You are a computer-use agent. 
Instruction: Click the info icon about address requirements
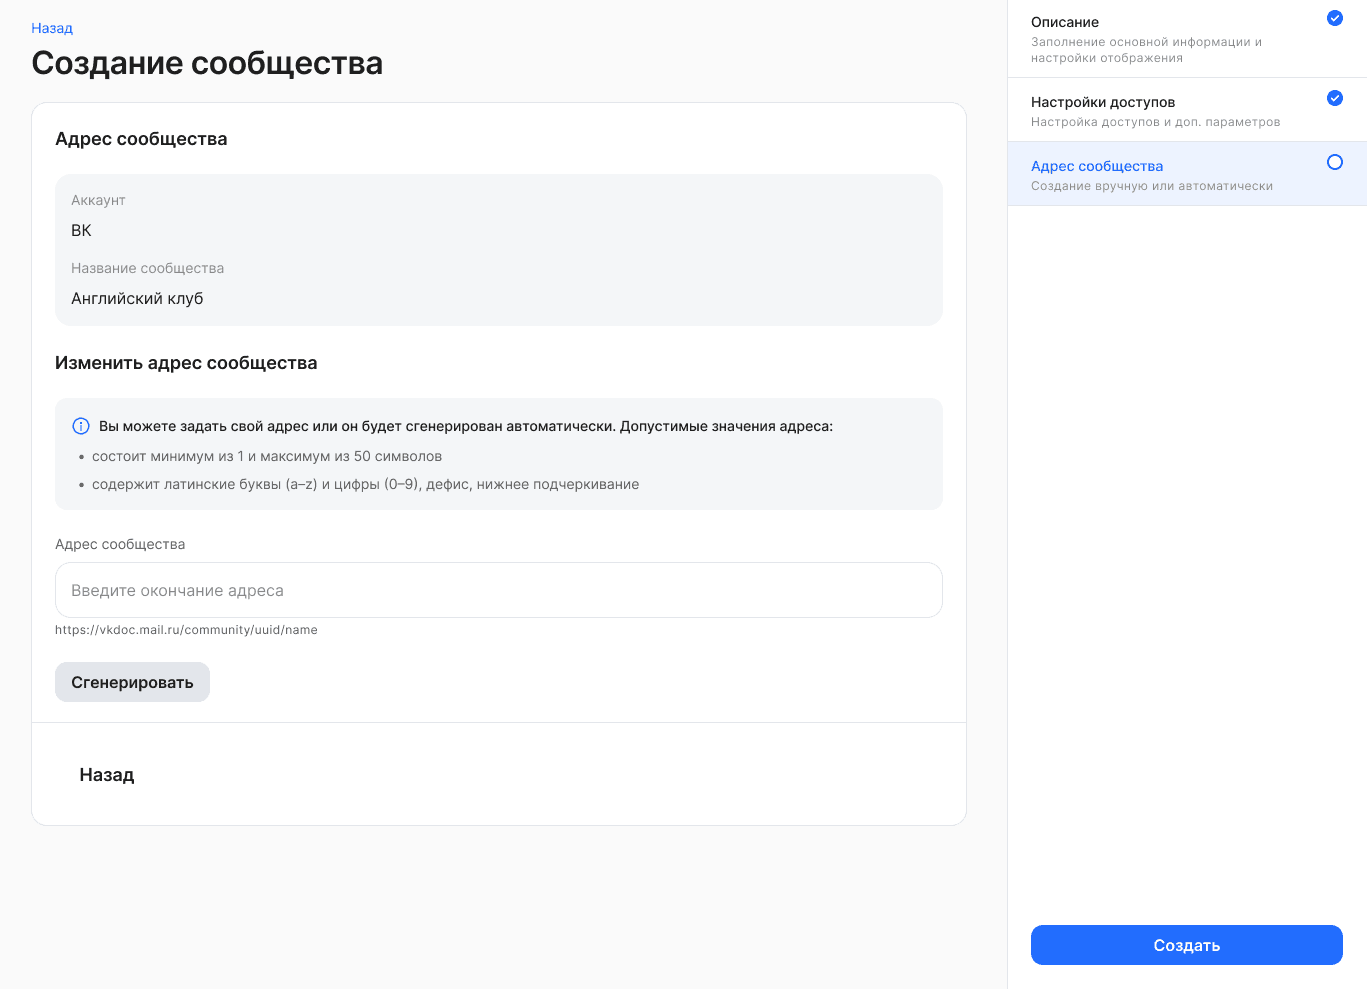point(81,425)
